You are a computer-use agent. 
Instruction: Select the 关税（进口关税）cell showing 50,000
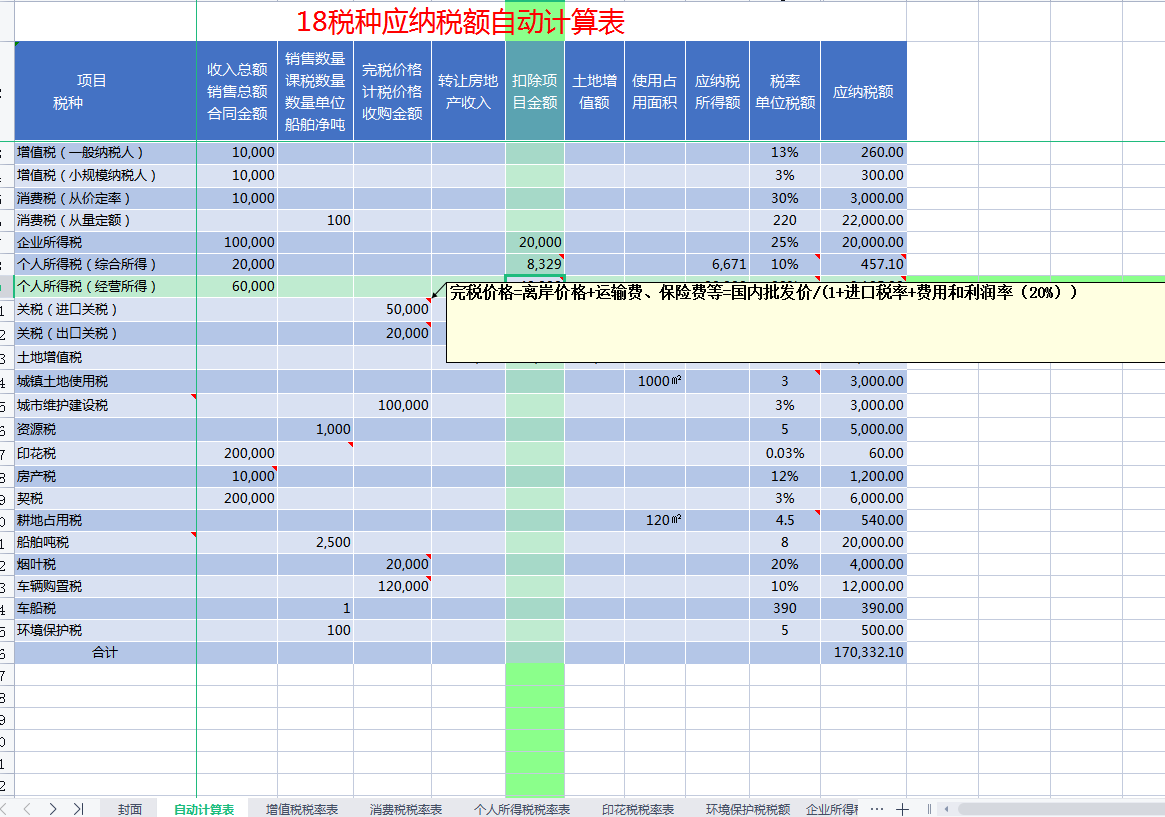tap(393, 311)
